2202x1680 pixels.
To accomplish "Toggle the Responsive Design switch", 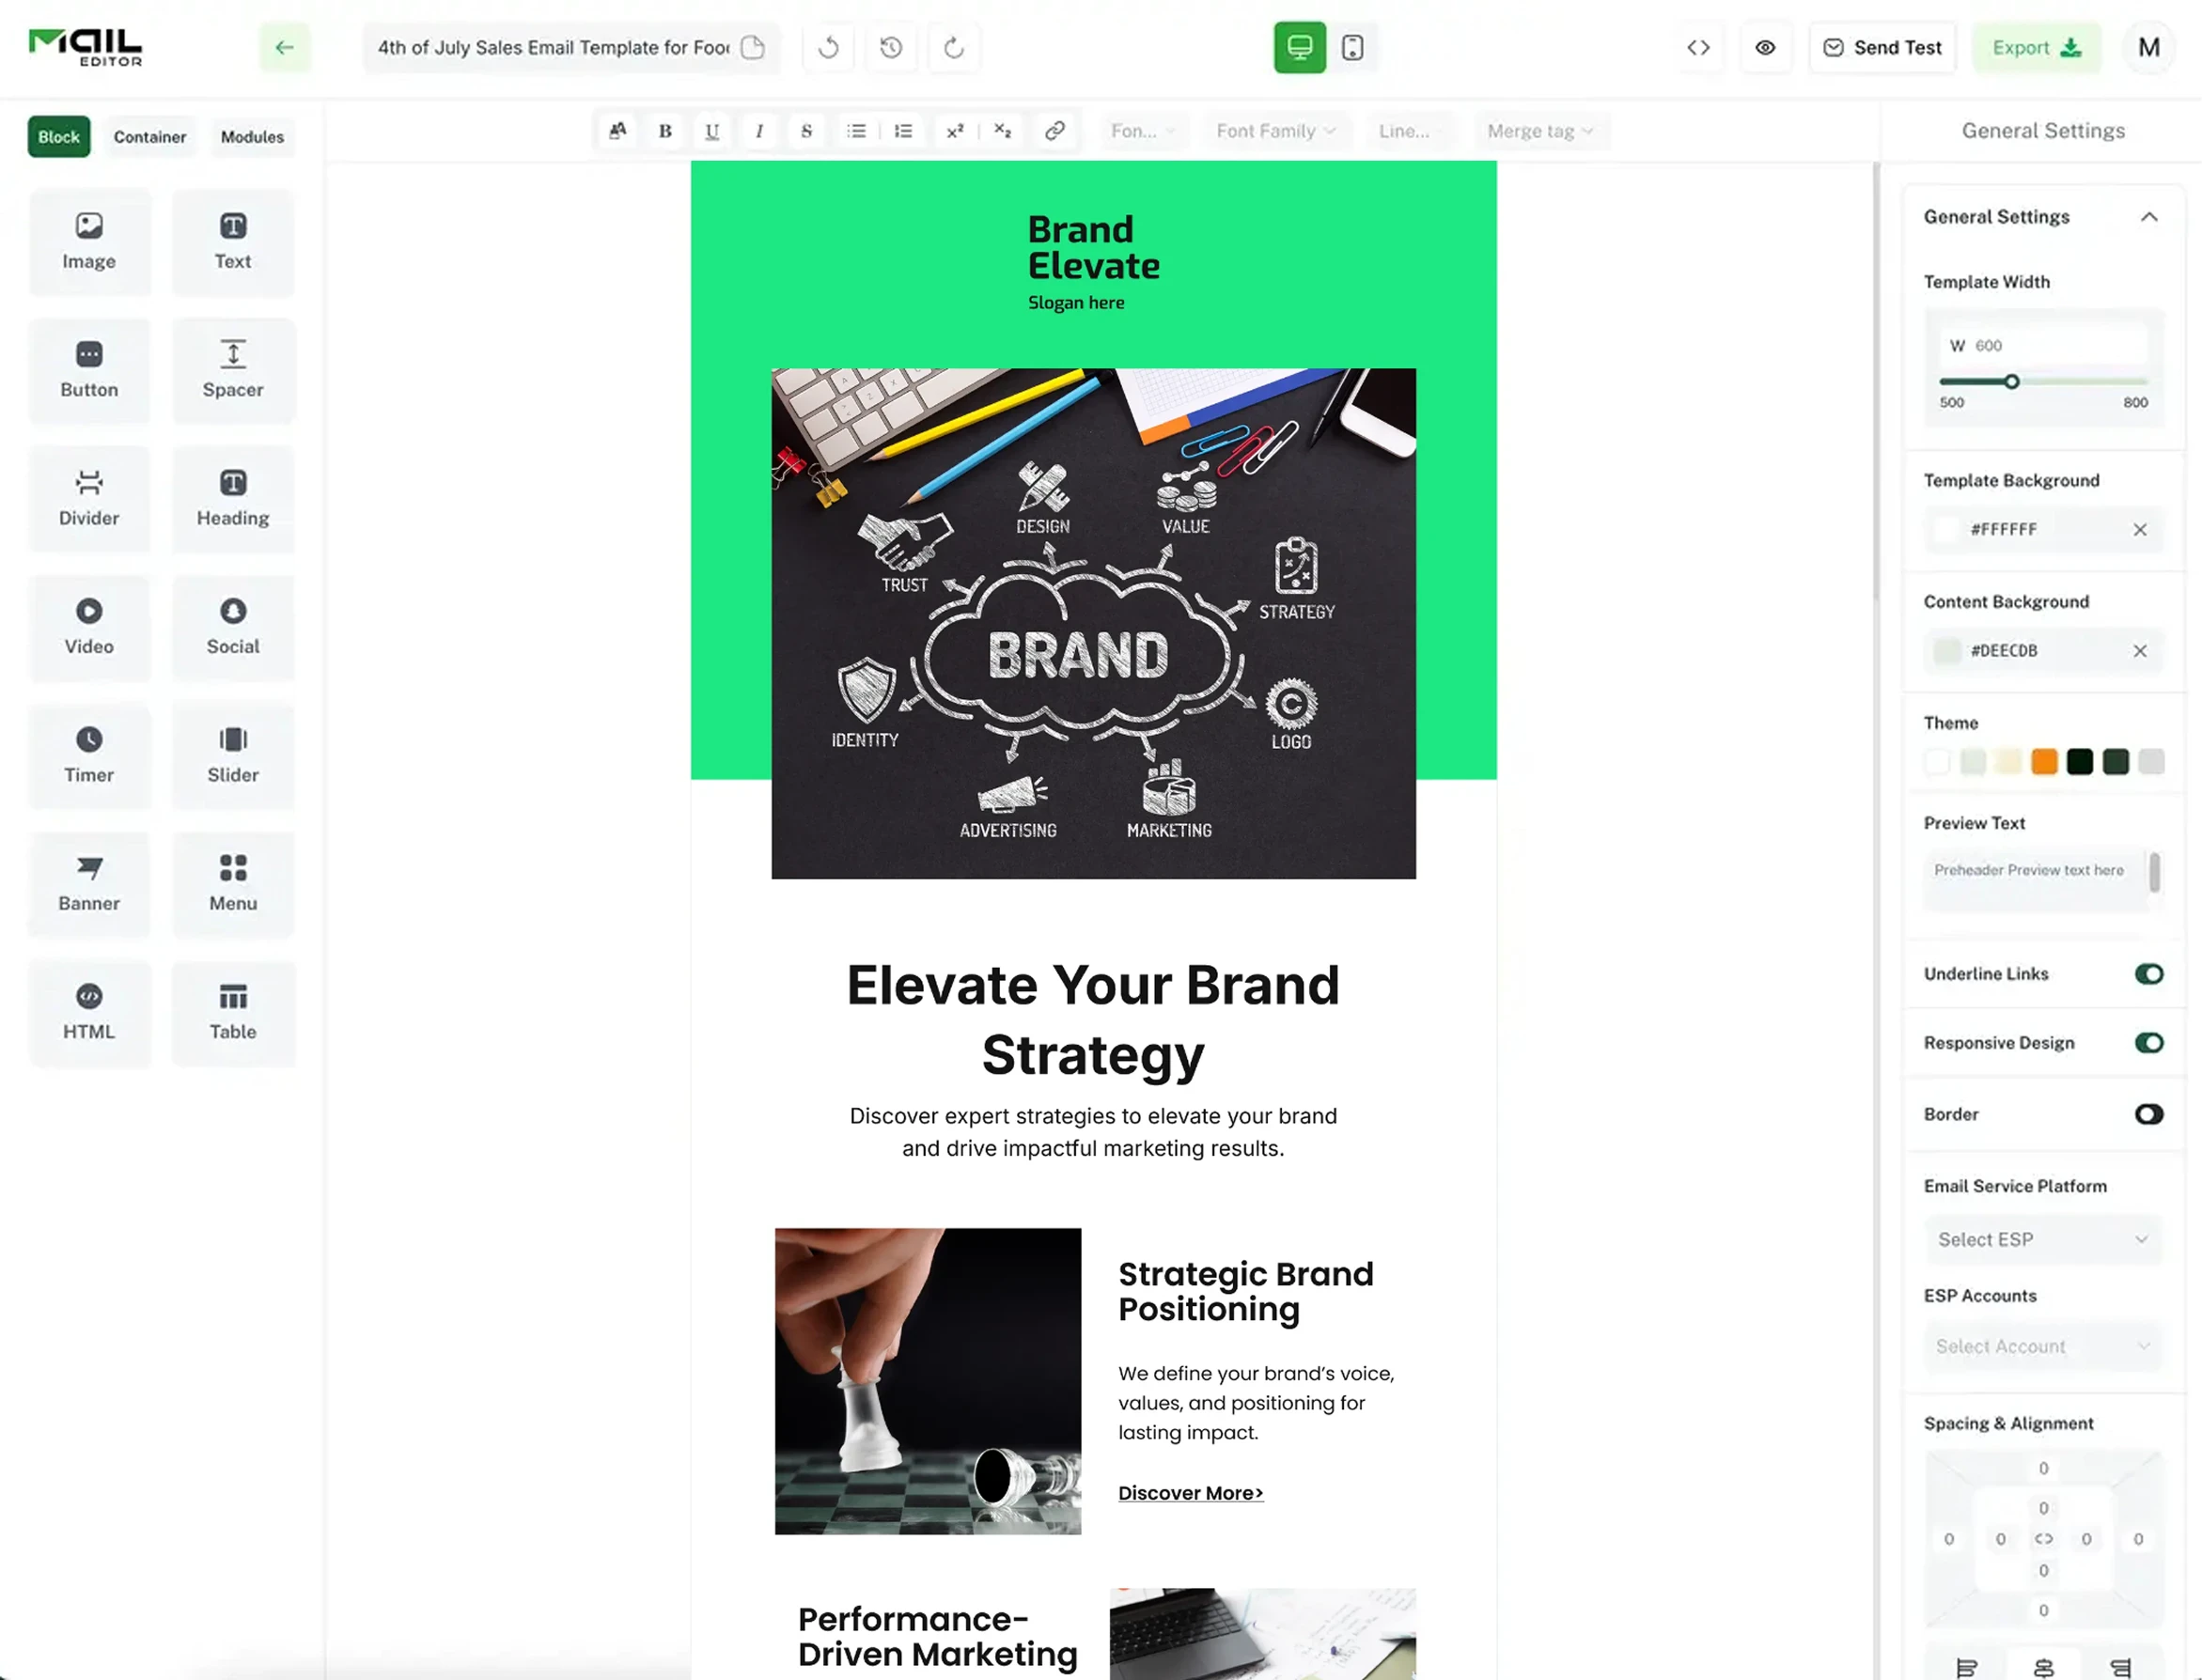I will 2149,1043.
